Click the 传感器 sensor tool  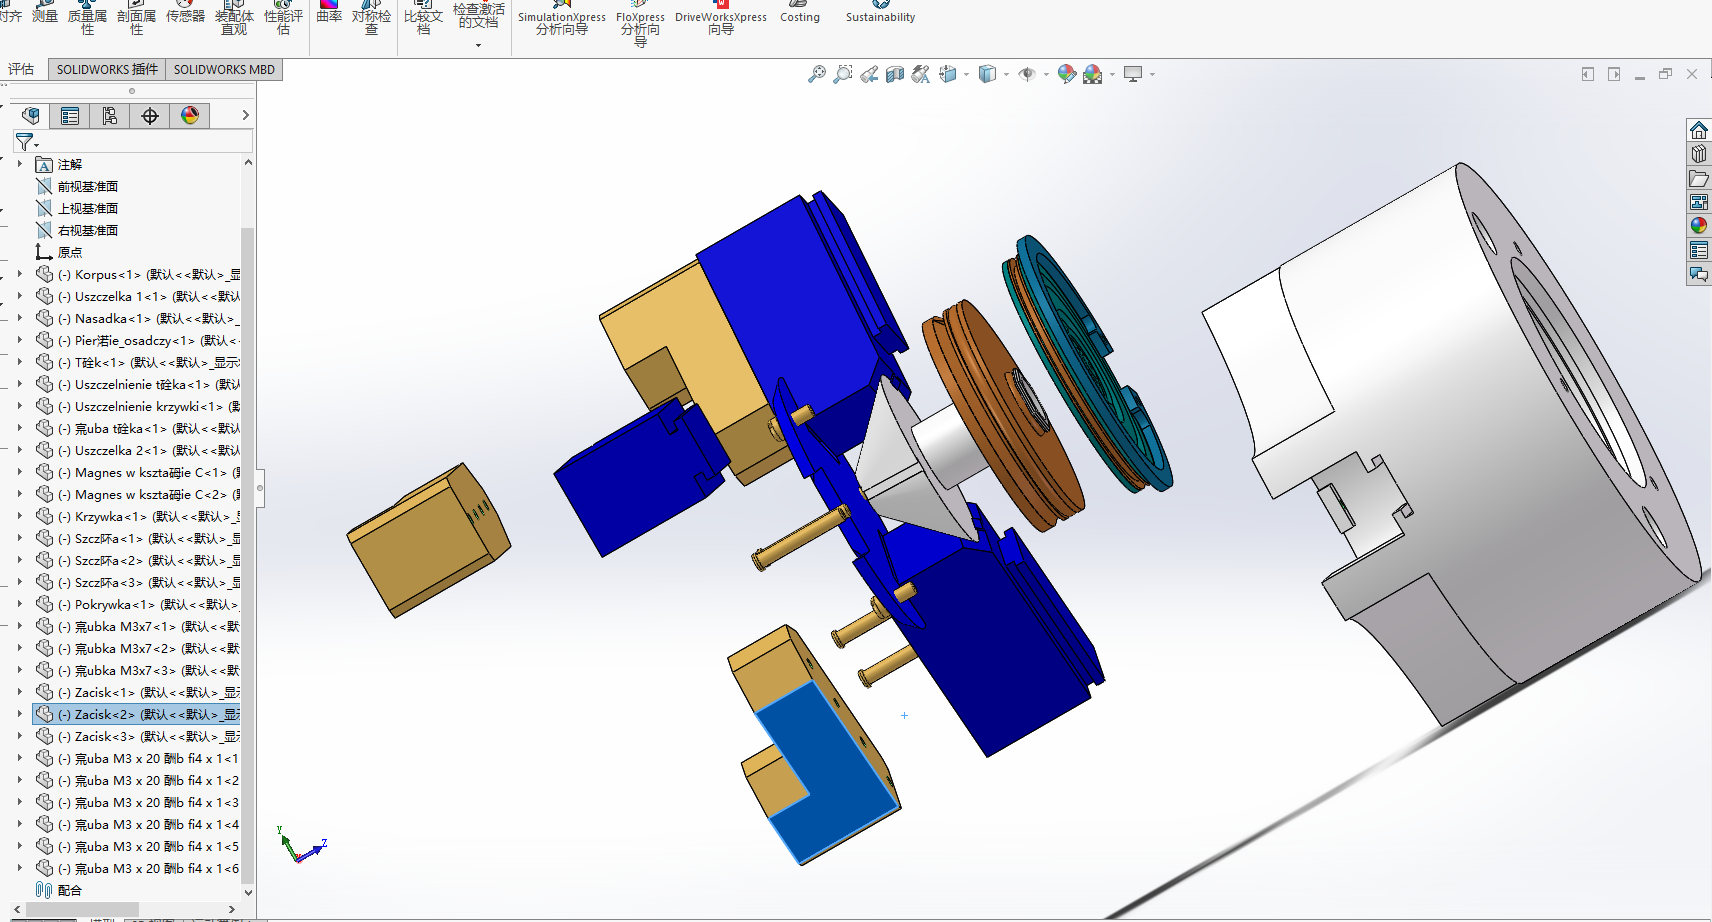click(185, 12)
